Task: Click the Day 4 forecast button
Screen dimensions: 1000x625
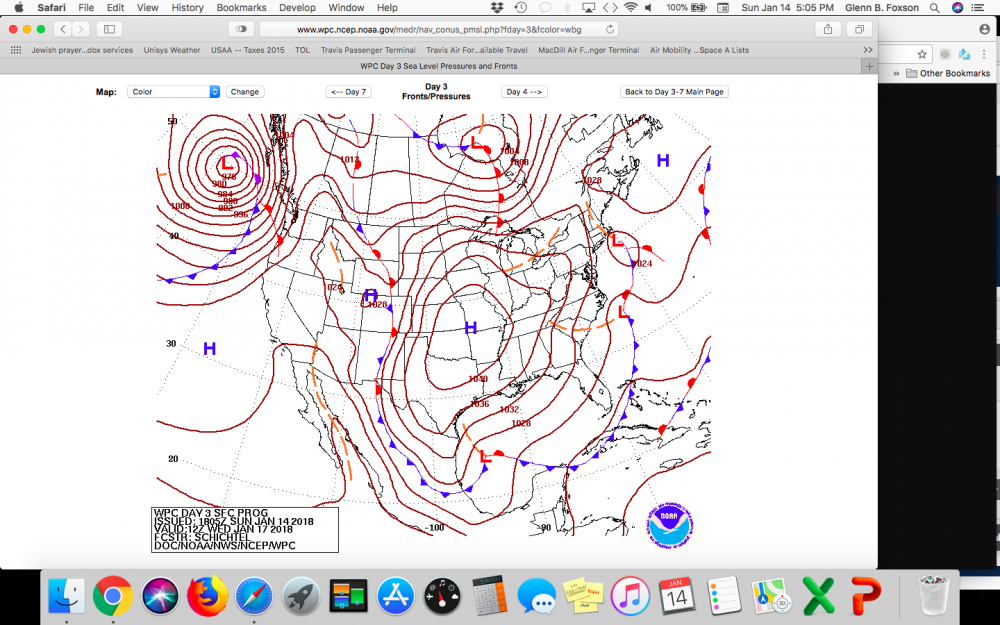Action: coord(524,91)
